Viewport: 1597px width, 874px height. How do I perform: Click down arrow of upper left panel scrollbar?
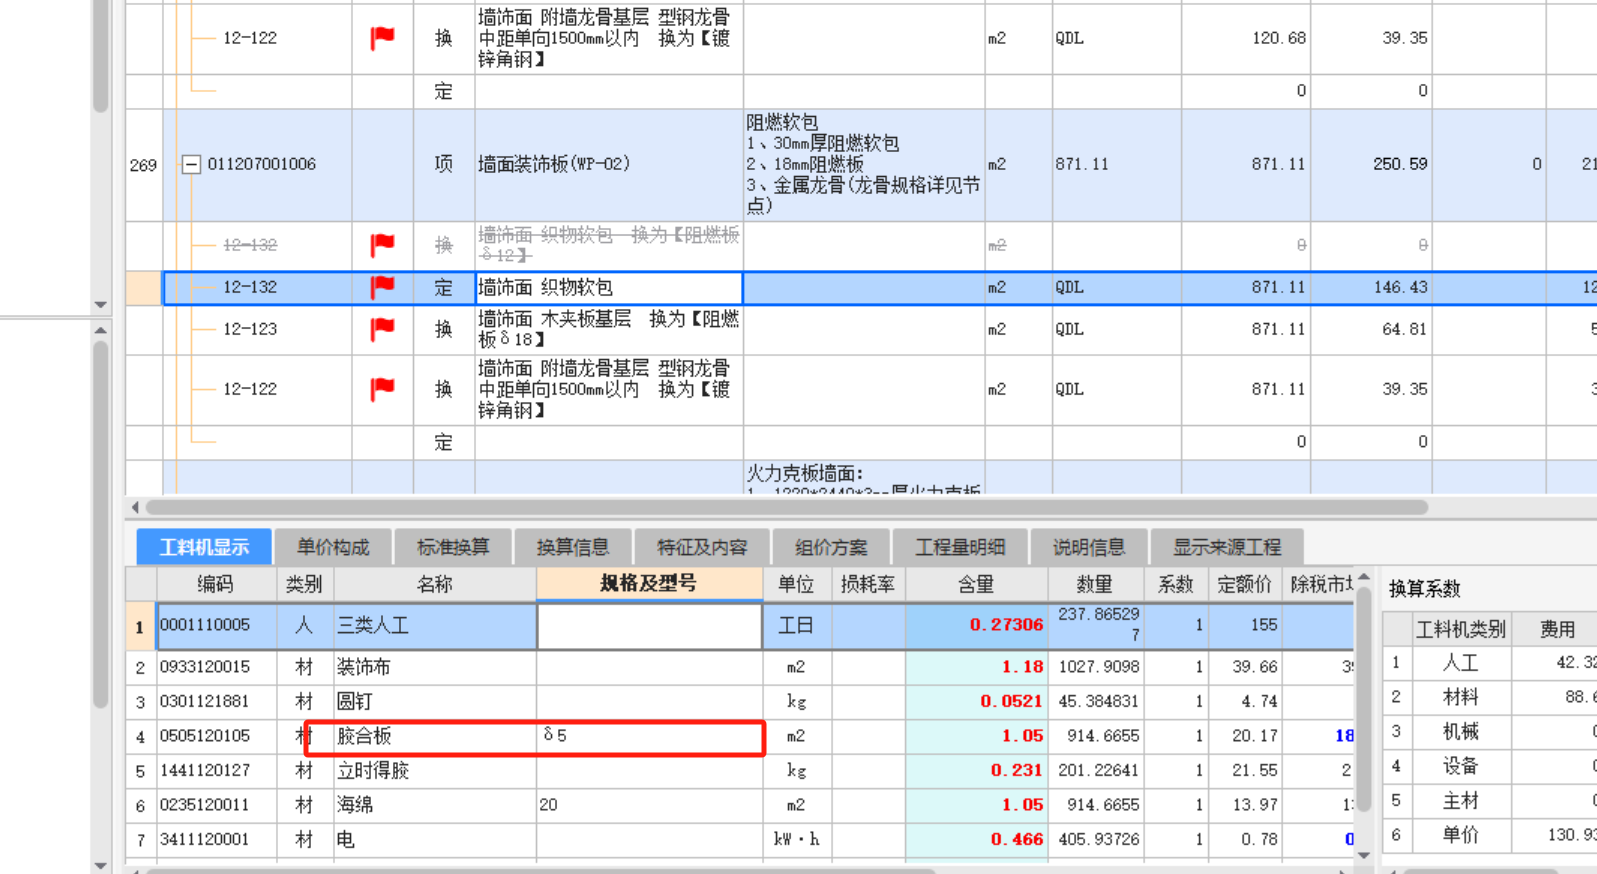[x=100, y=304]
